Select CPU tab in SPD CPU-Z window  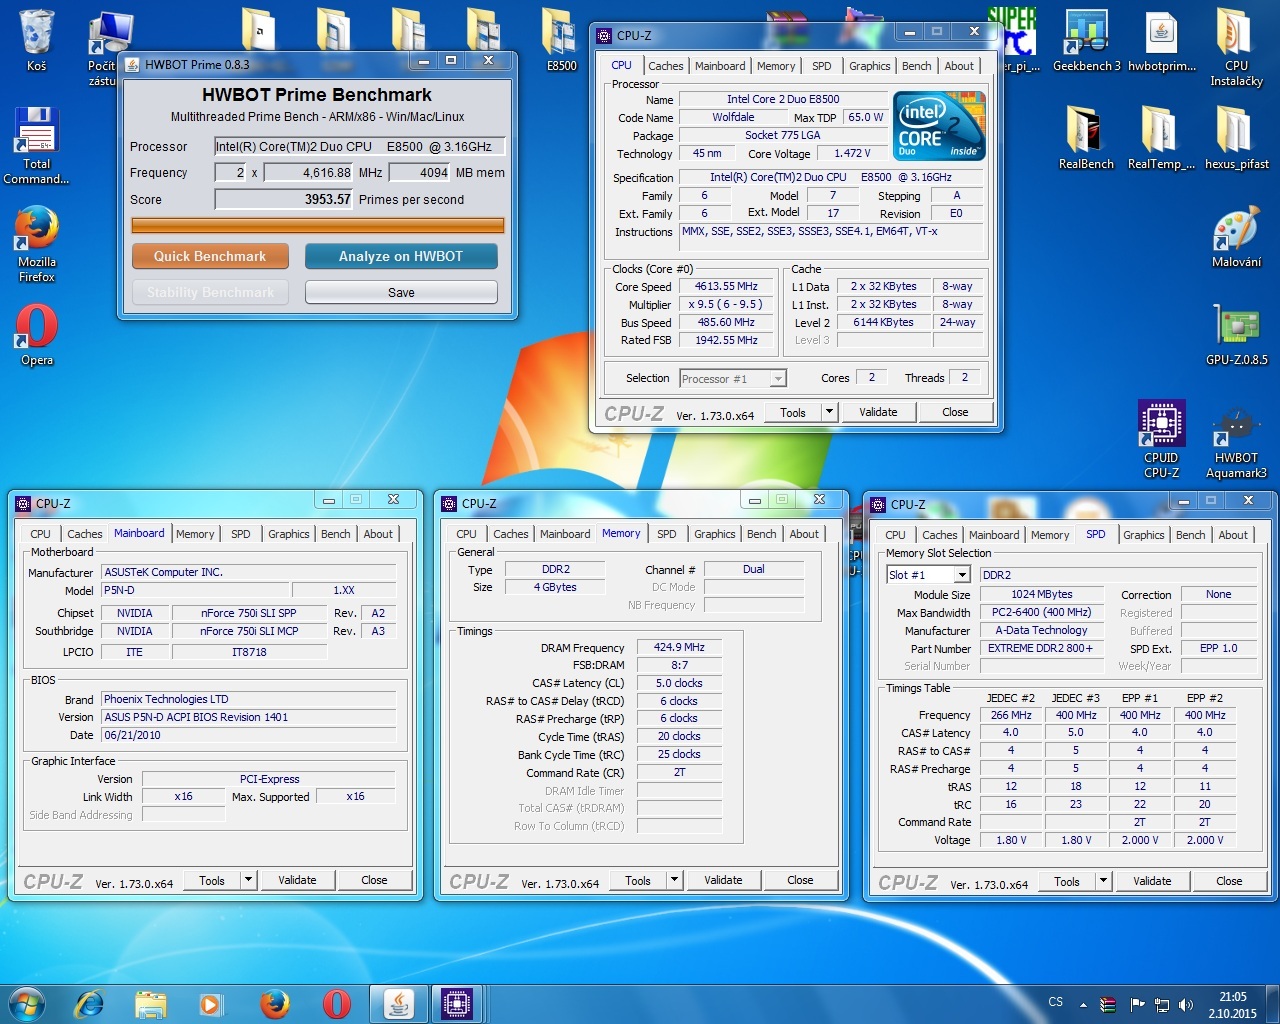pyautogui.click(x=895, y=535)
